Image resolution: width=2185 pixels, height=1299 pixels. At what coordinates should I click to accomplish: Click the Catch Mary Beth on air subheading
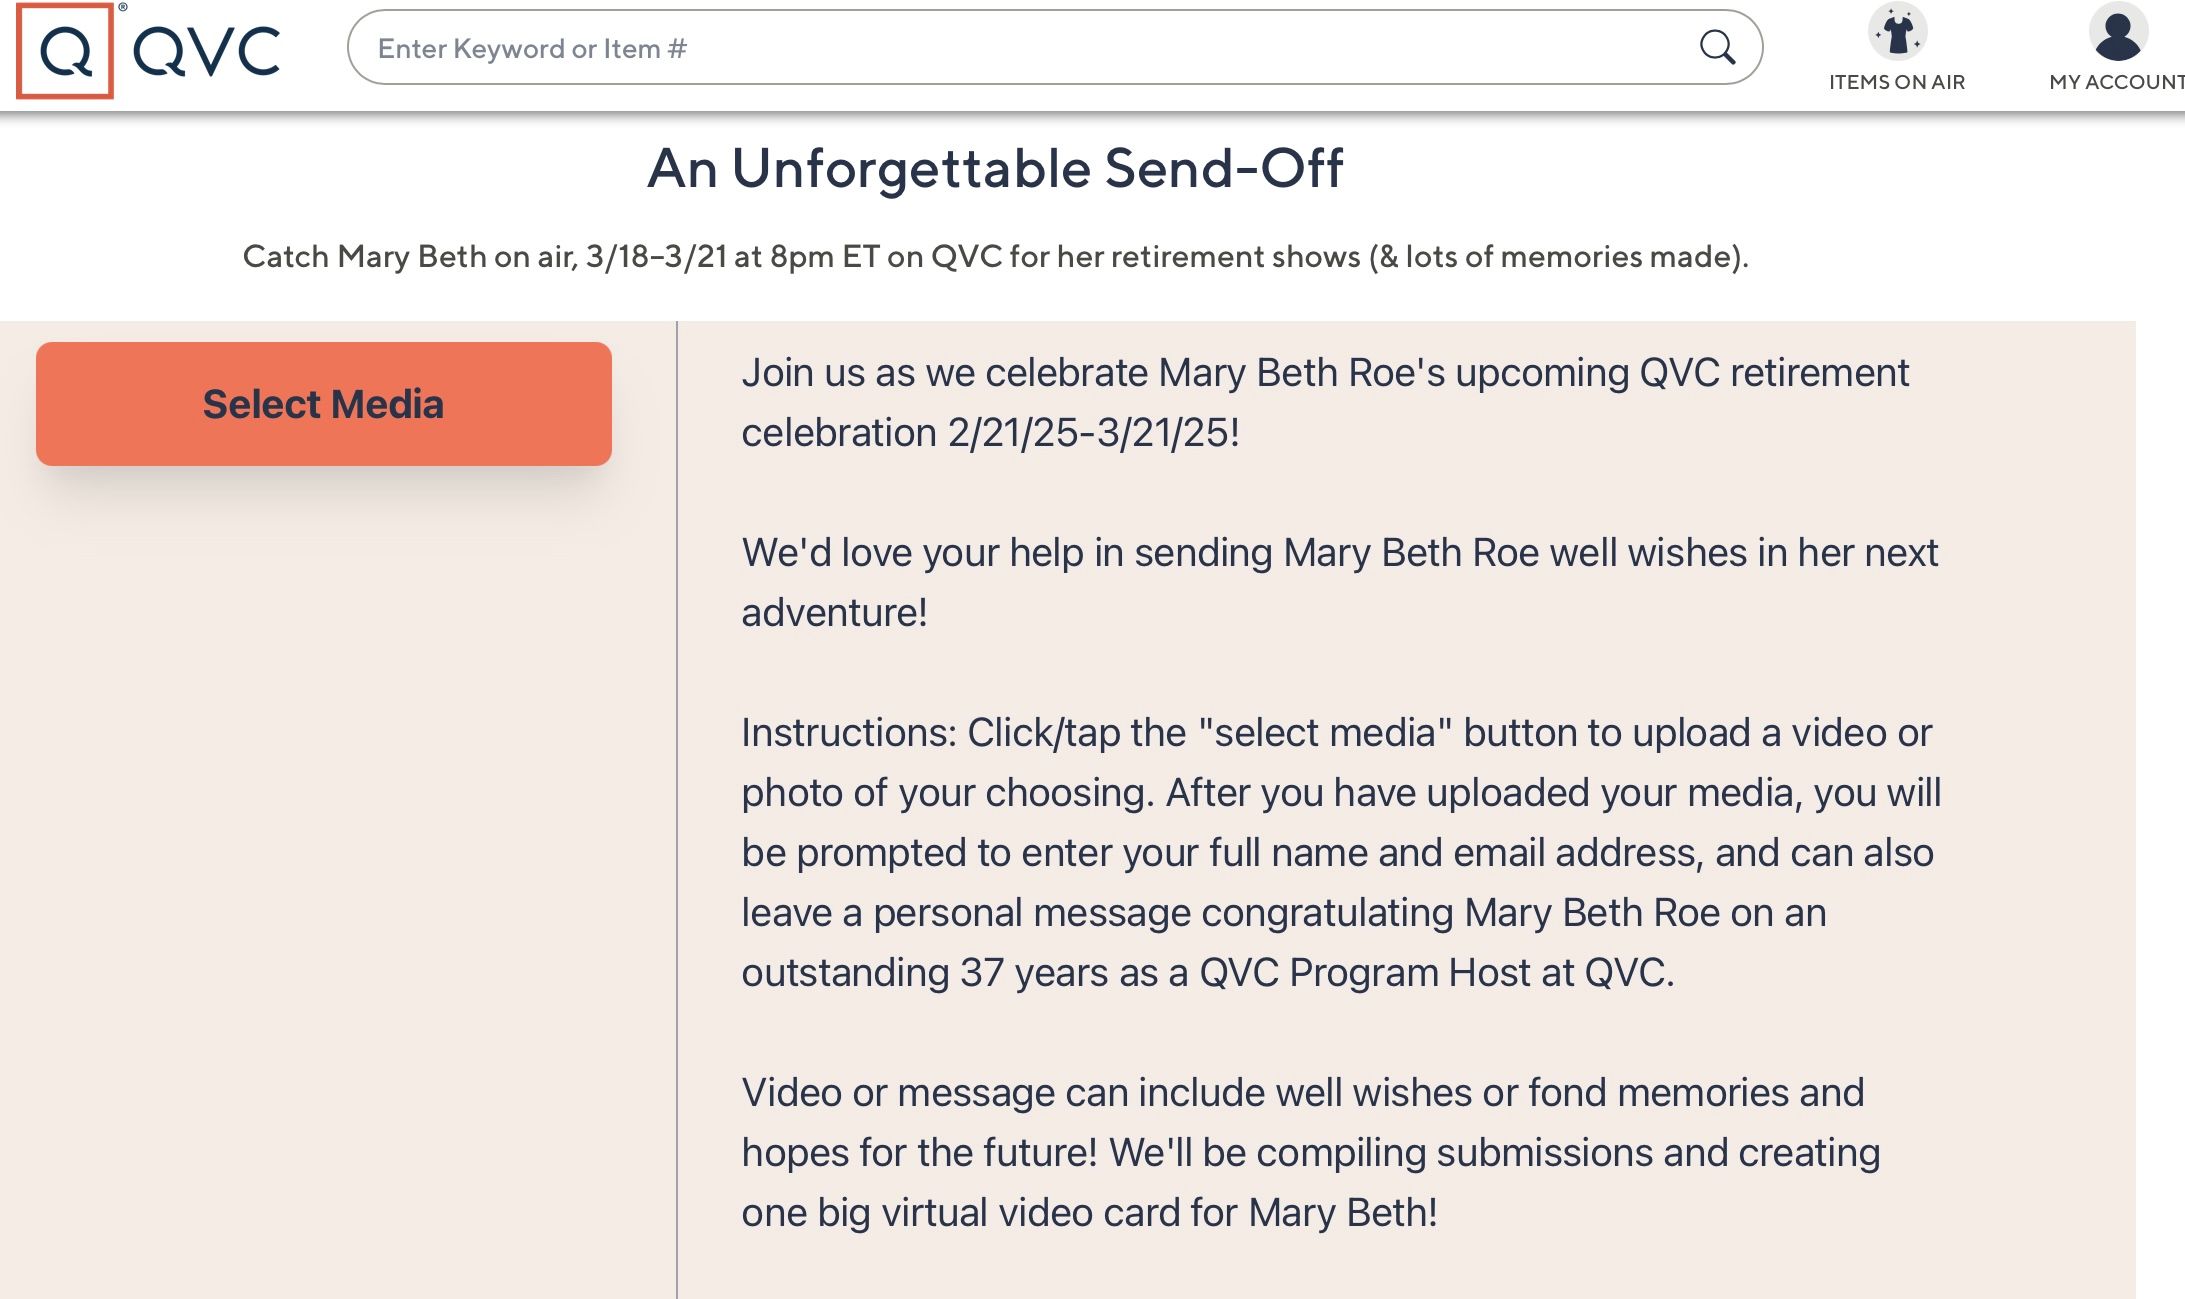[x=995, y=257]
